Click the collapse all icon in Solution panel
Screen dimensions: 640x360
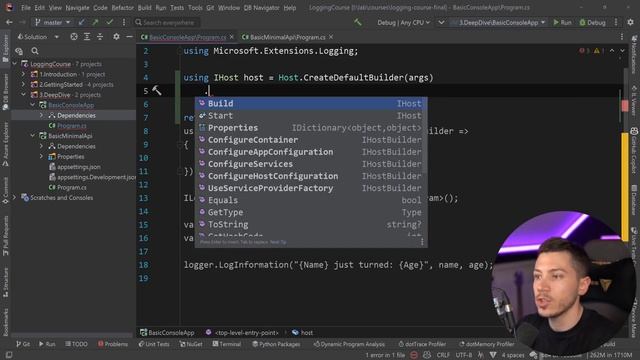pos(100,37)
